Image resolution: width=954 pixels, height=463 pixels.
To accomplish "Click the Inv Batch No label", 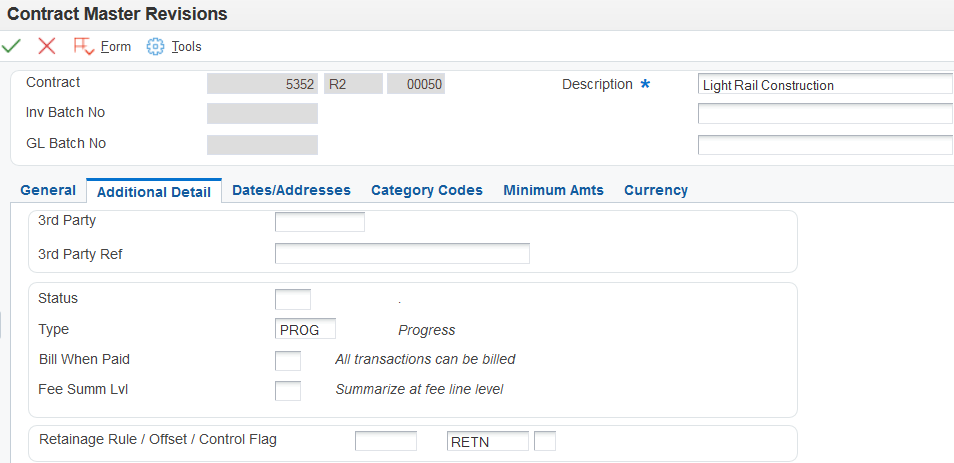I will 66,113.
